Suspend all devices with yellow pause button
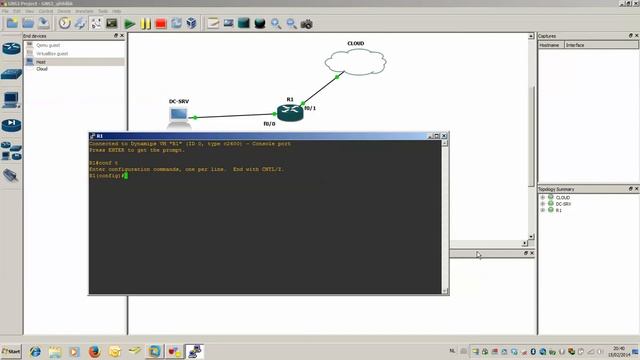 click(x=146, y=24)
